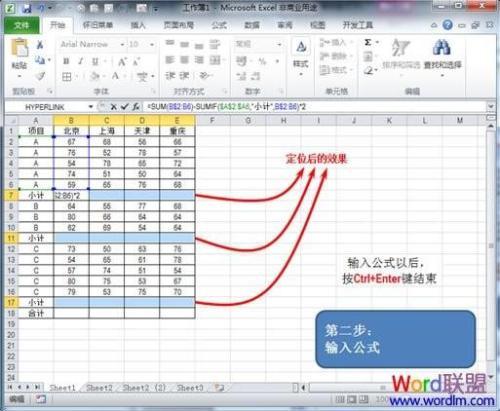Click the Insert Function fx icon

point(136,107)
